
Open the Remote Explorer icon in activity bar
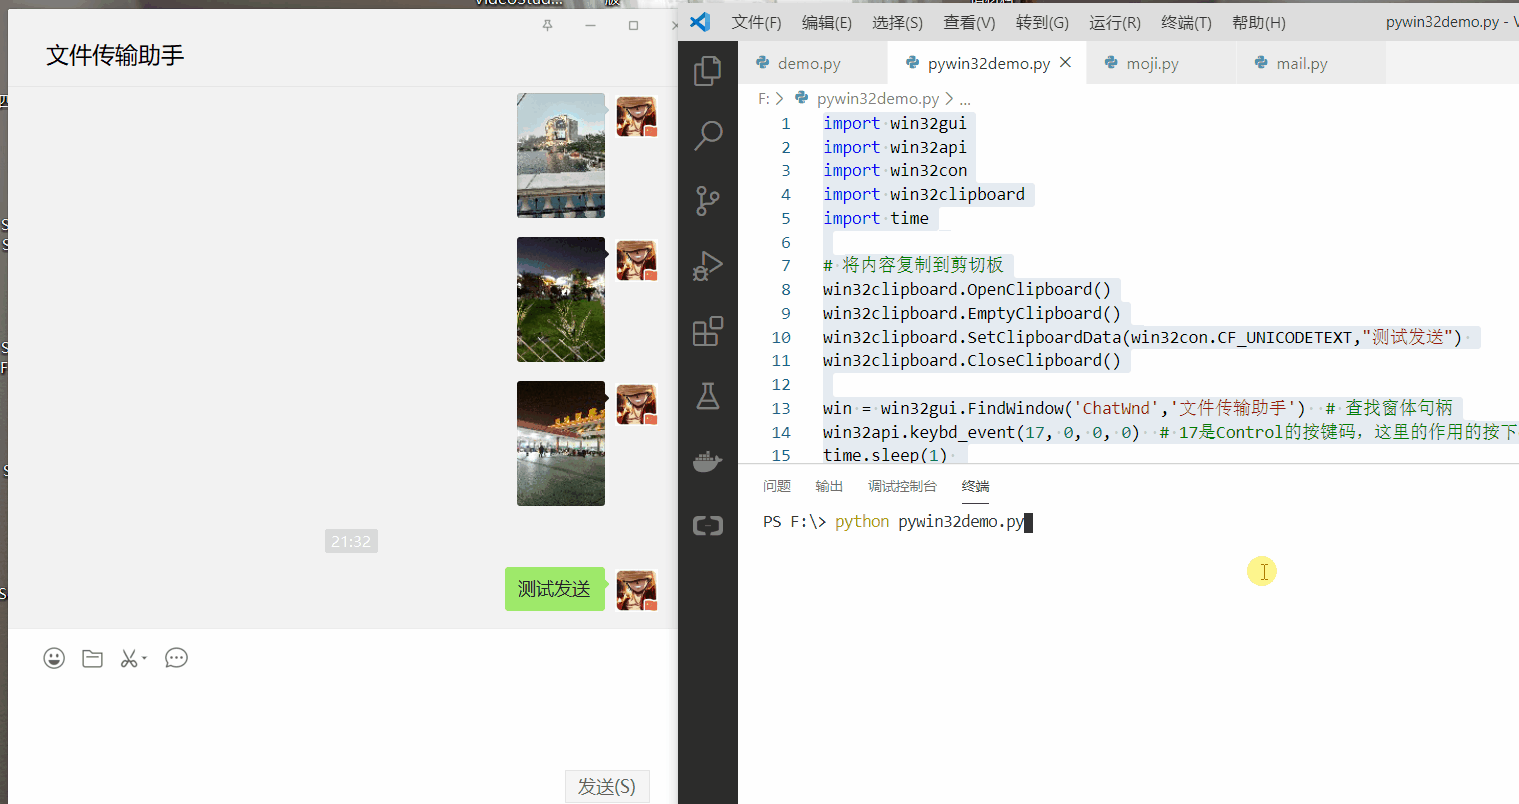point(708,525)
